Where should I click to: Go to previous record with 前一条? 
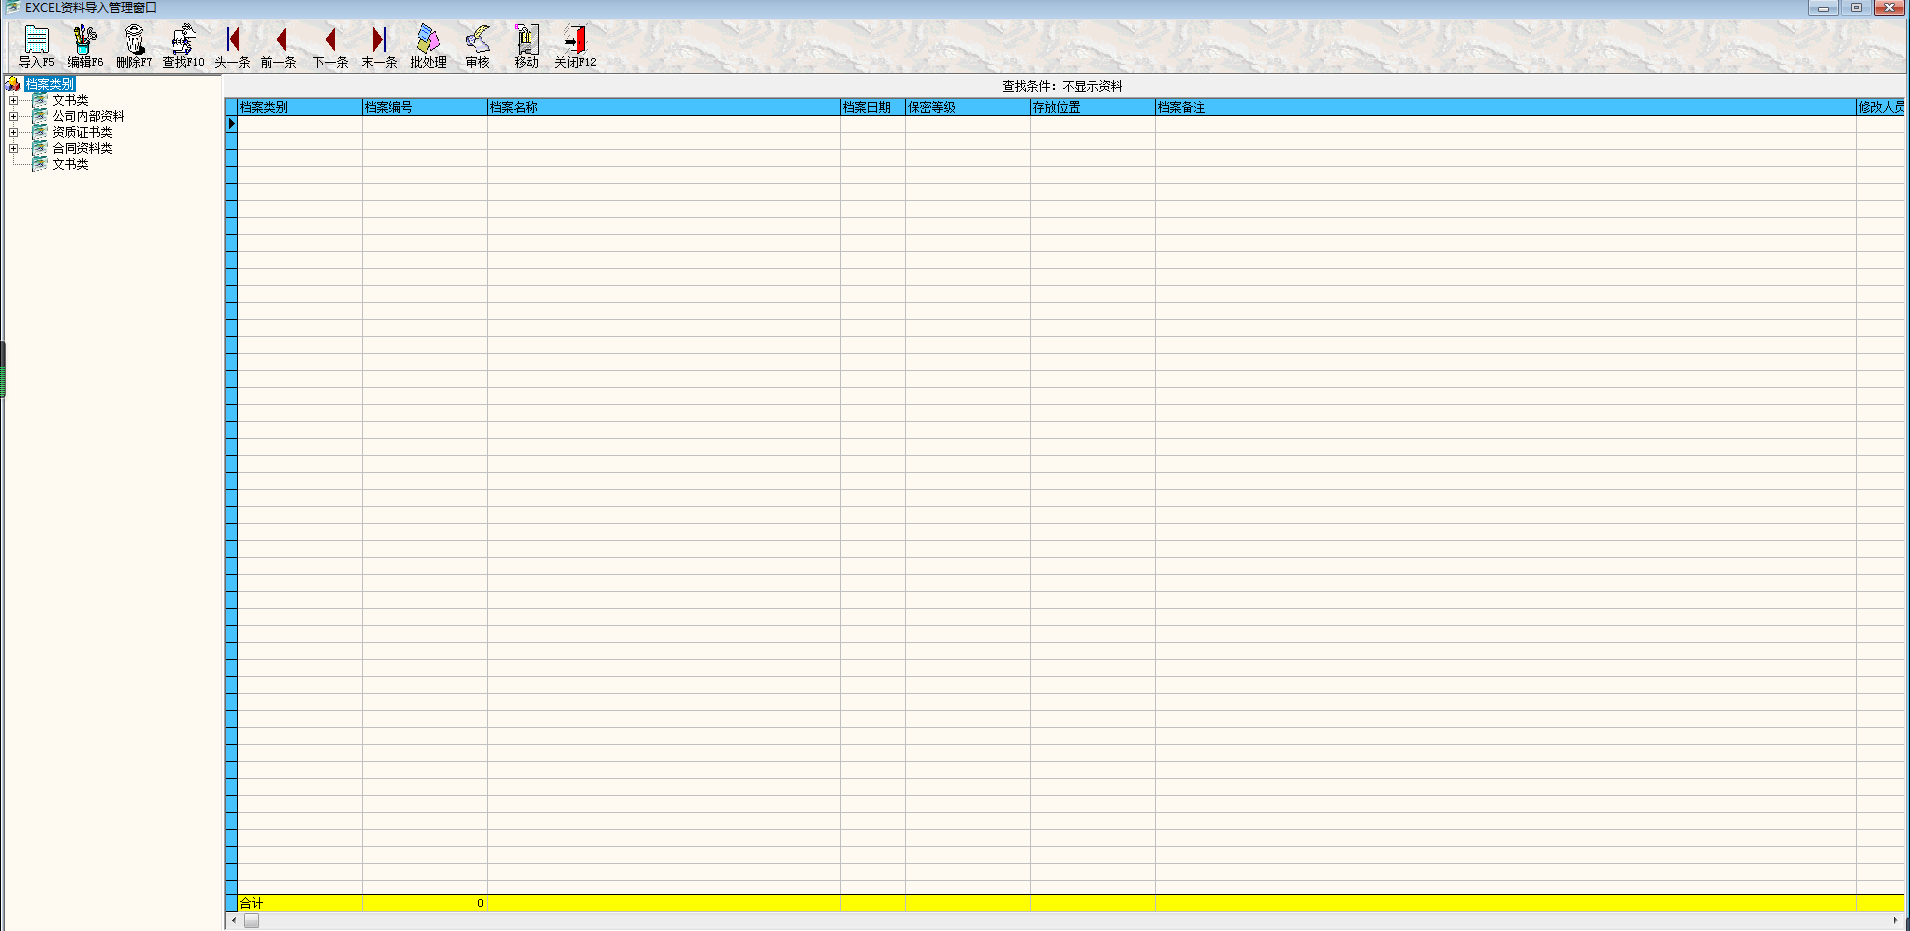(x=279, y=46)
